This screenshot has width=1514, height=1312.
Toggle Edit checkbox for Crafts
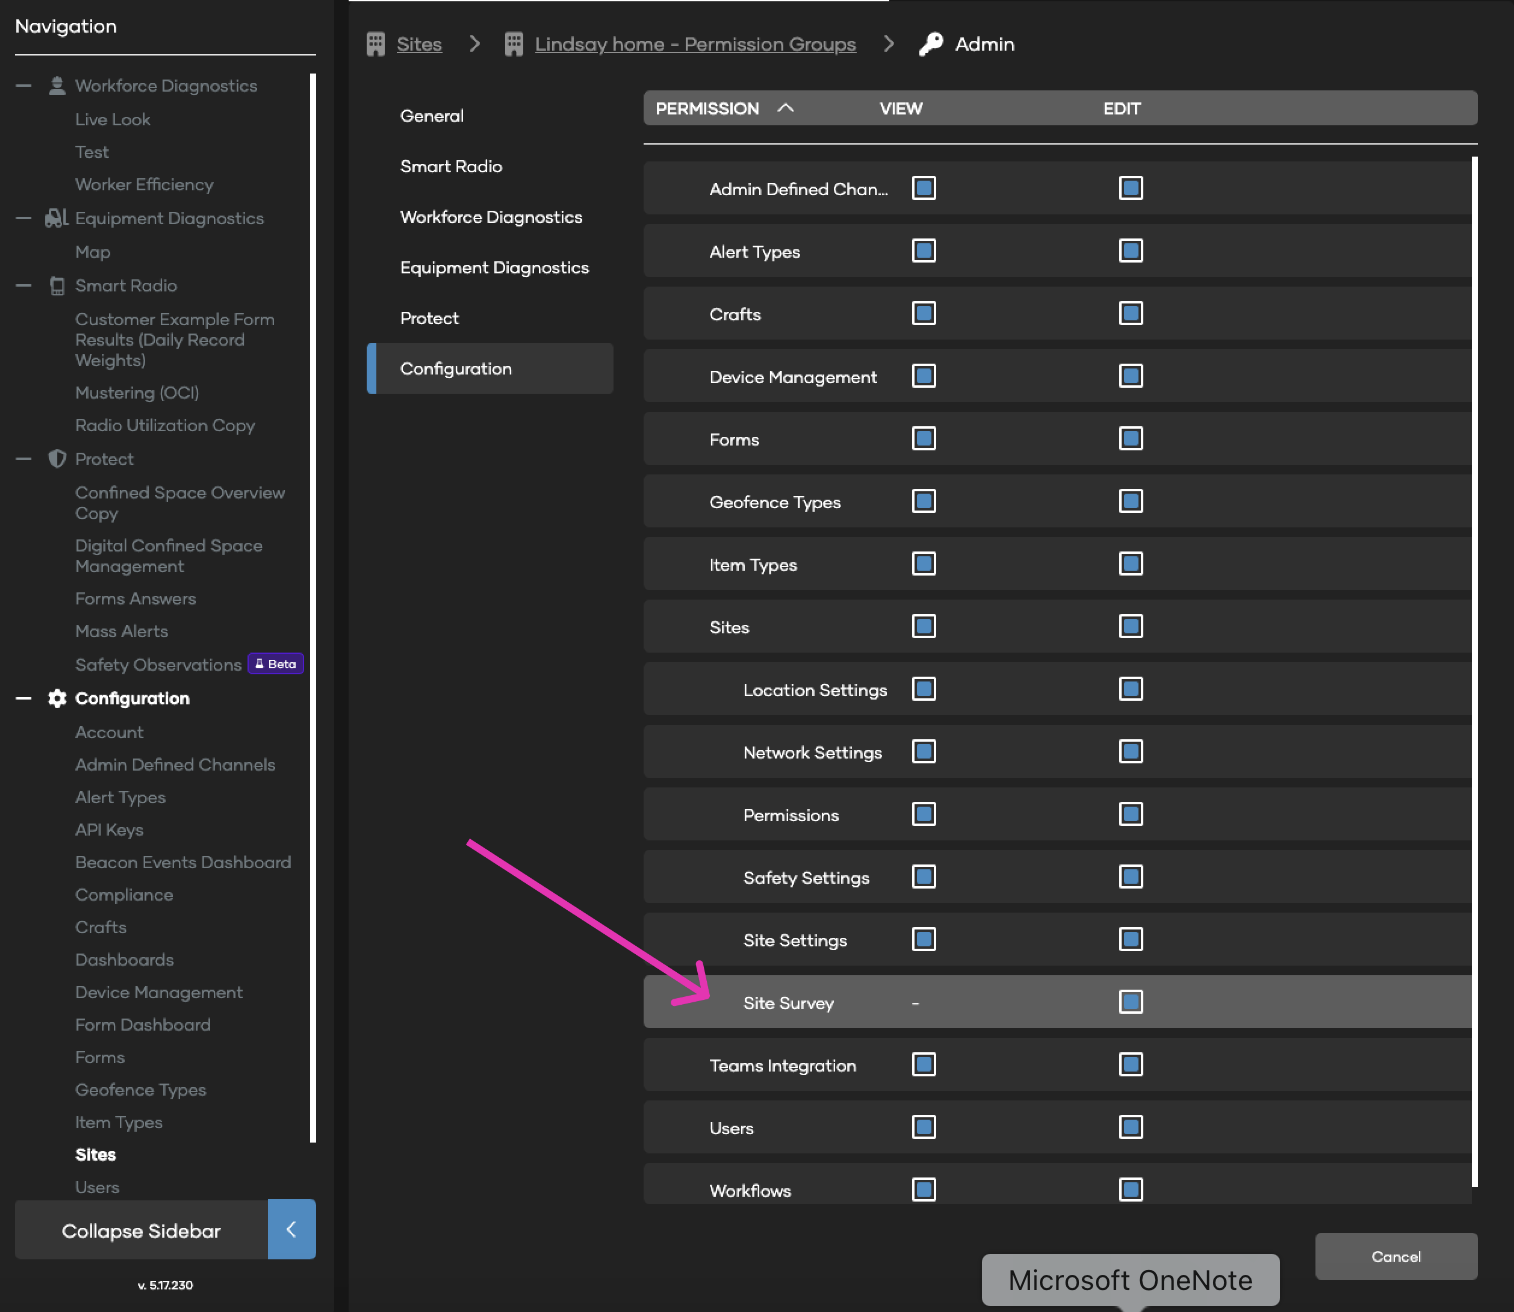pyautogui.click(x=1131, y=313)
